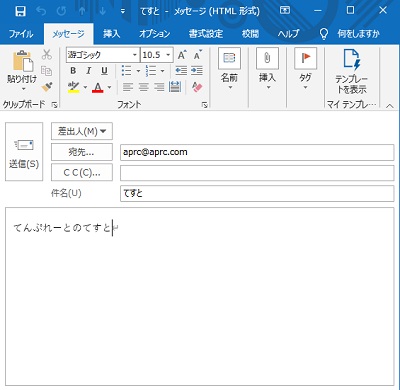This screenshot has width=400, height=390.
Task: Click the To field with aprc@aprc.com
Action: (x=257, y=152)
